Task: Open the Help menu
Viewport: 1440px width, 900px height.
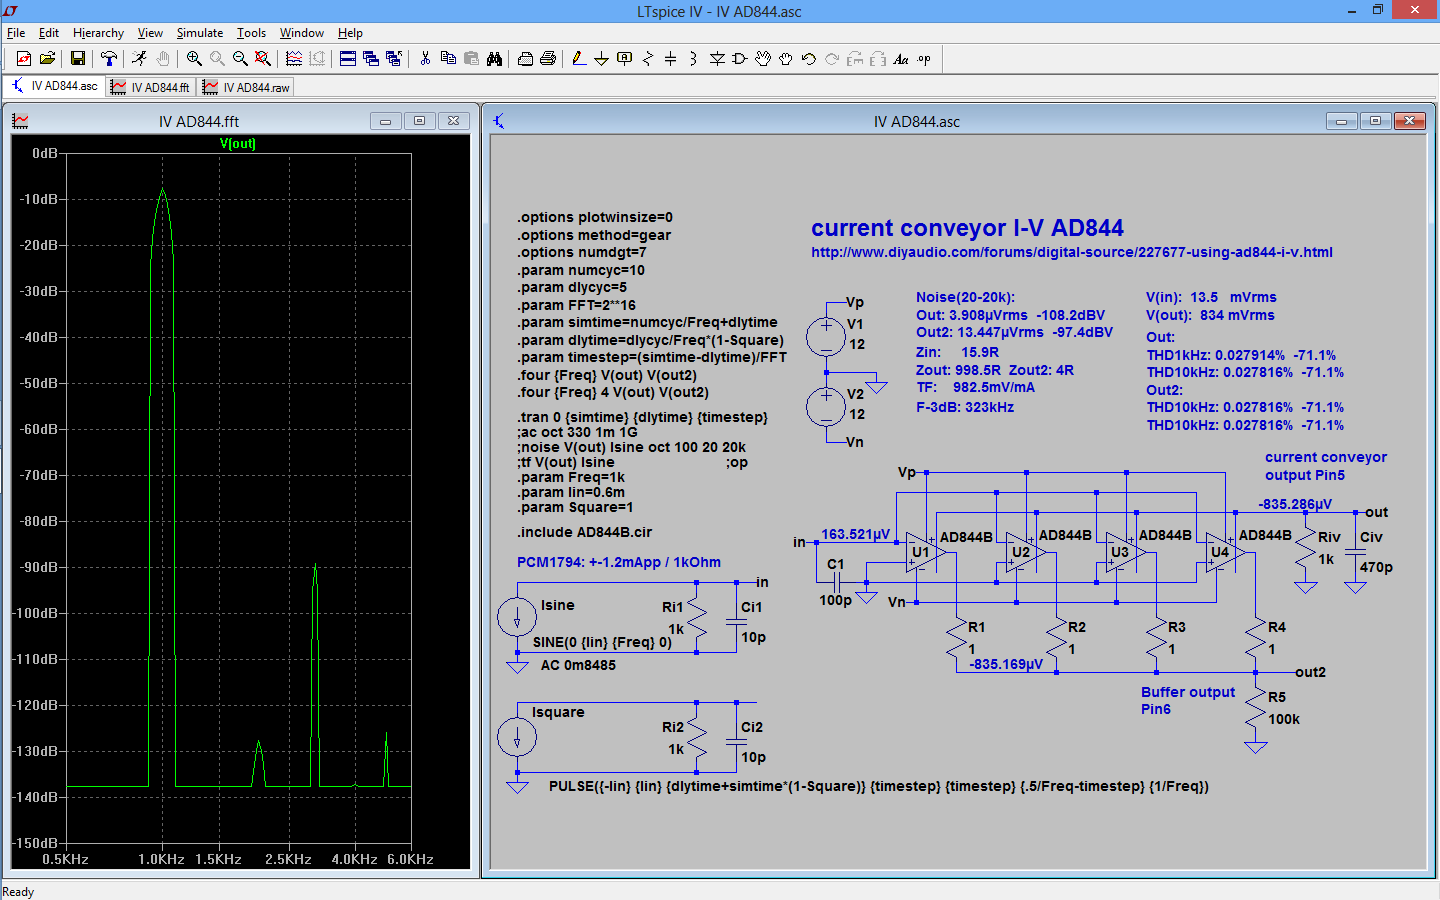Action: coord(350,33)
